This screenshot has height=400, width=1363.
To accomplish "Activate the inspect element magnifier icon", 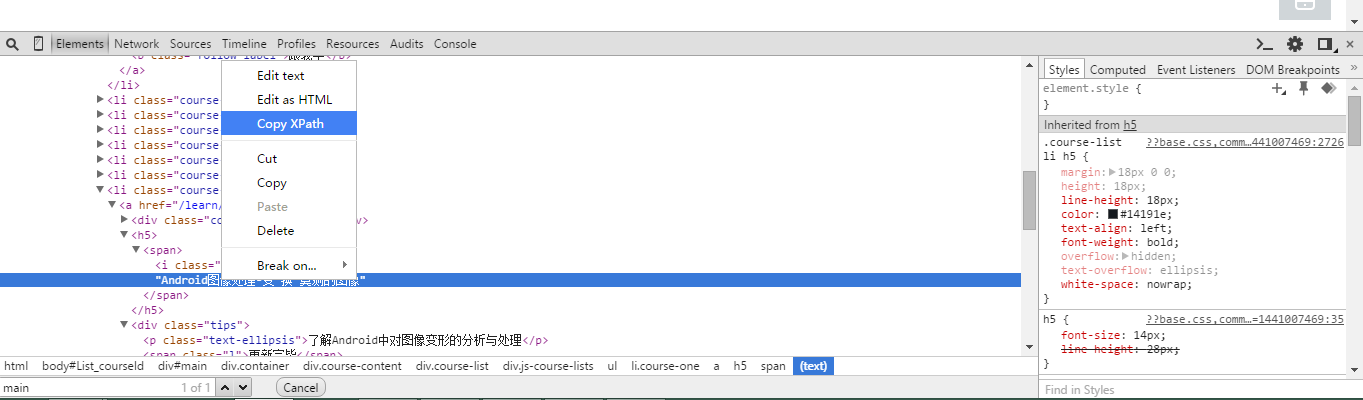I will click(x=12, y=44).
